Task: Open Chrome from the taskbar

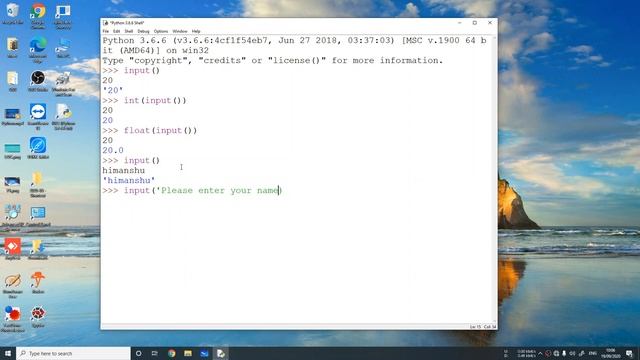Action: click(x=171, y=353)
